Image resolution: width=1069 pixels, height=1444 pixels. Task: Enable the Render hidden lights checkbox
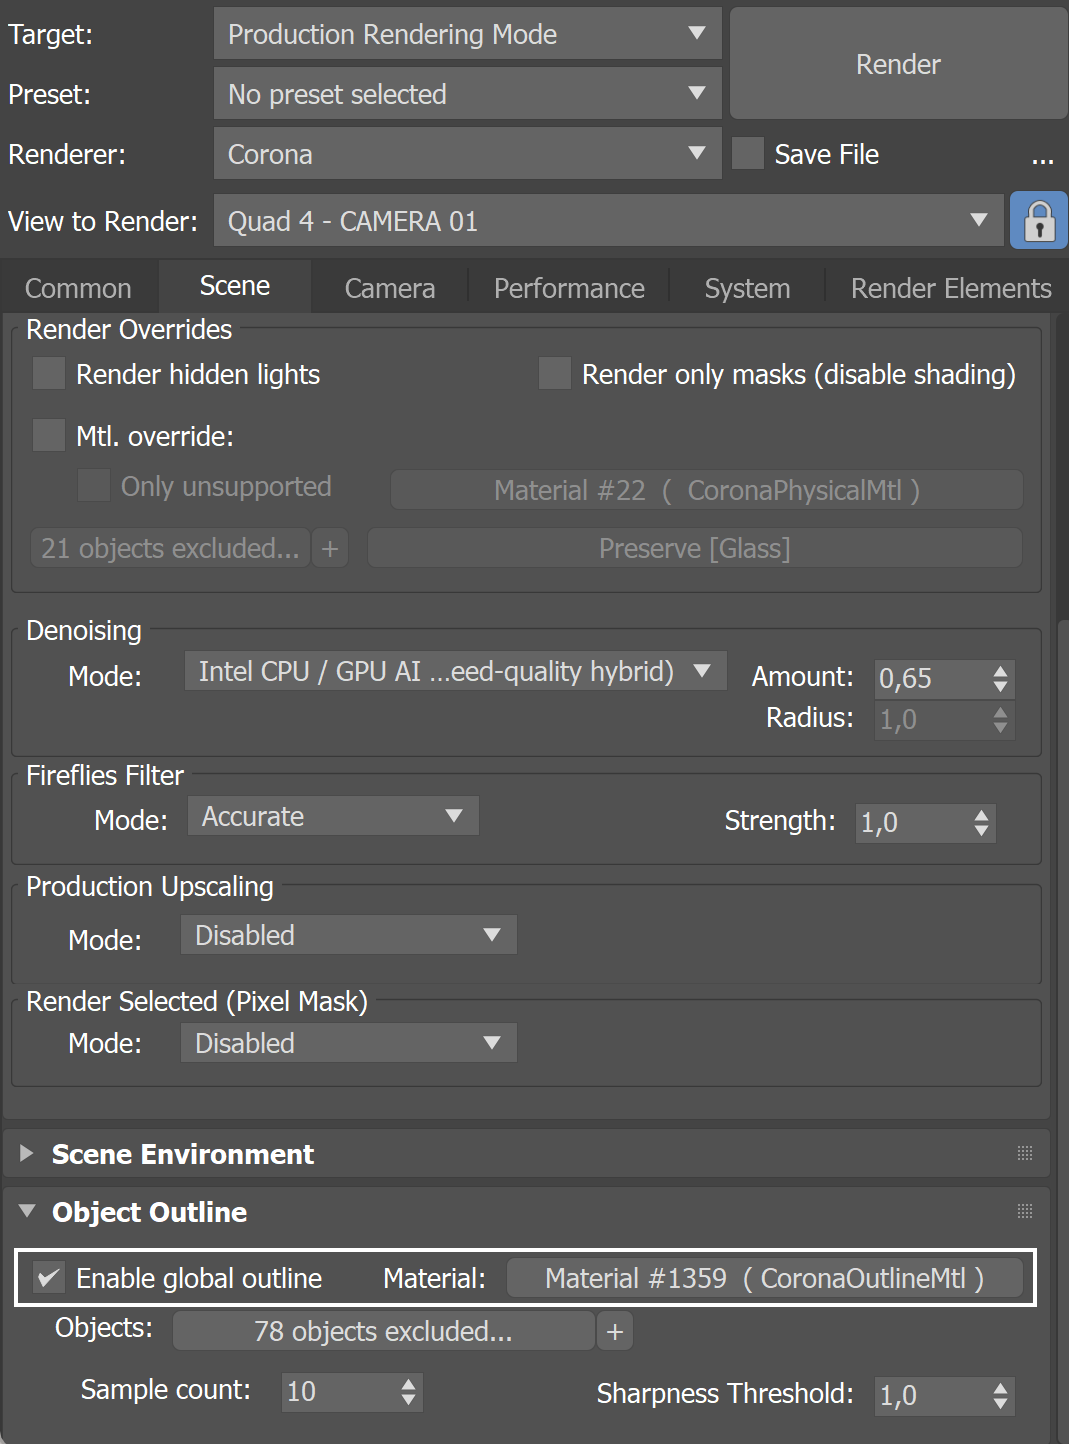49,374
